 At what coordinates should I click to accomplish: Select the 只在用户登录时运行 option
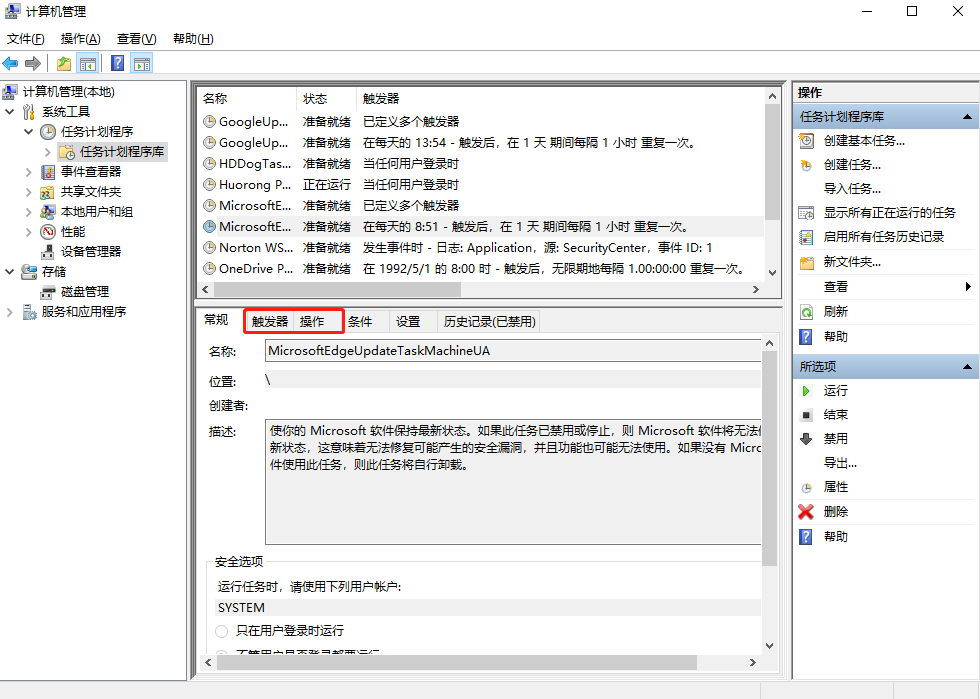[x=221, y=631]
